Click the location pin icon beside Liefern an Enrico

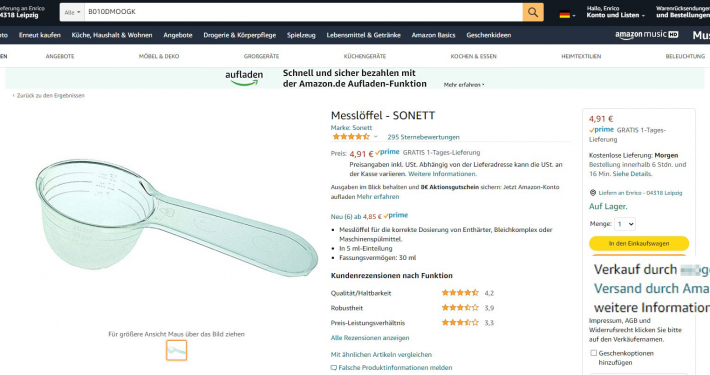[593, 192]
